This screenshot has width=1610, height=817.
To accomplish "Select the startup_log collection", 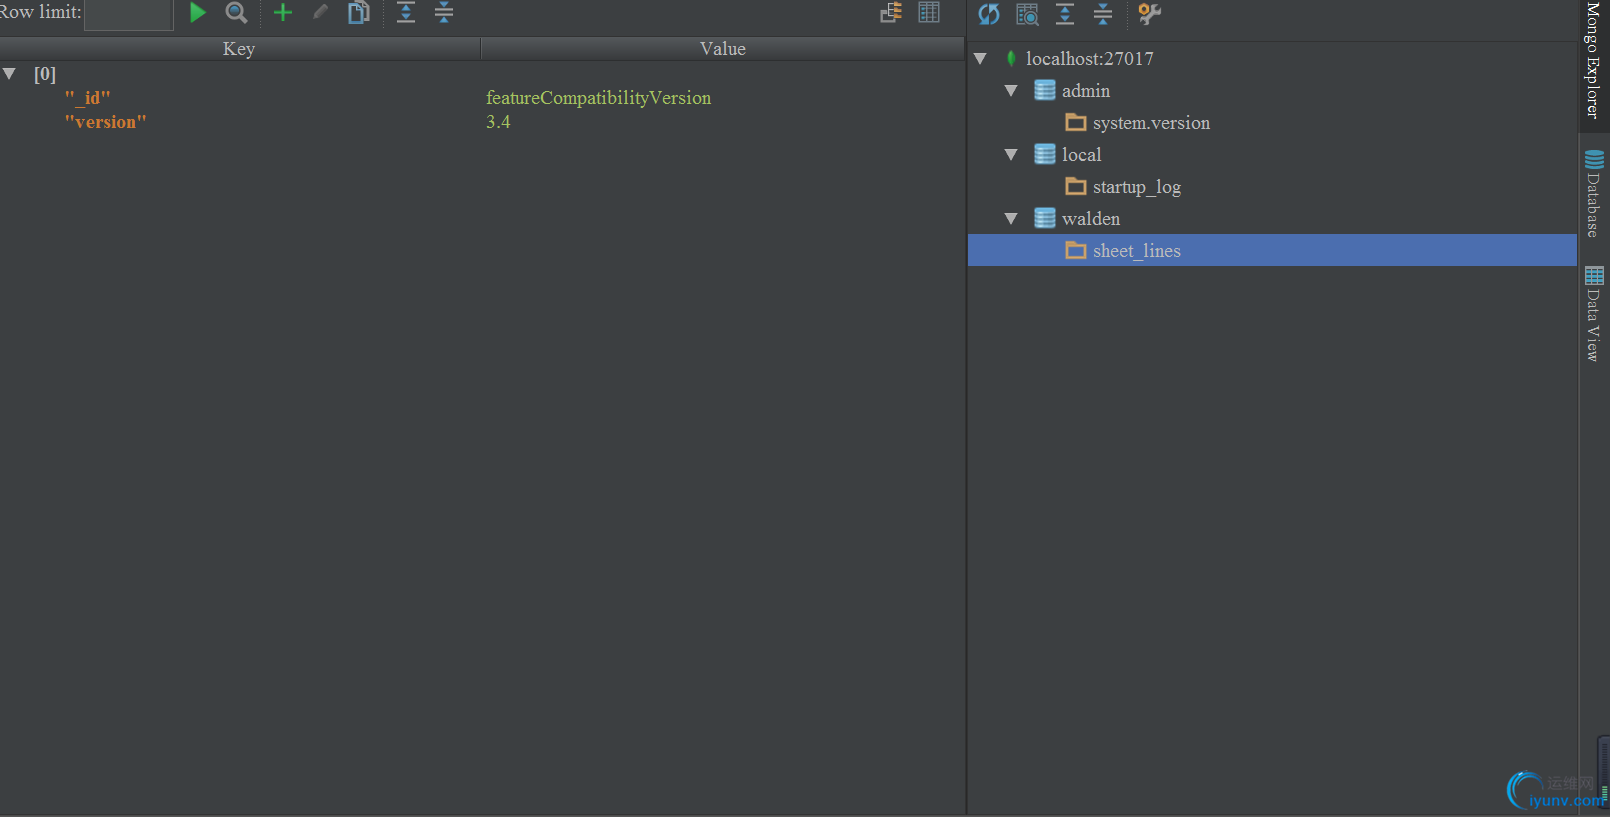I will (x=1136, y=187).
